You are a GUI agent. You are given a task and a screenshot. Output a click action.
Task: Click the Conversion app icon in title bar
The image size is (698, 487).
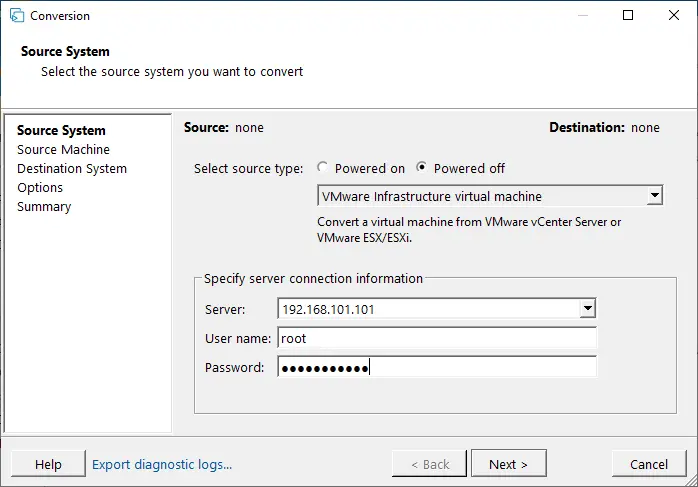pyautogui.click(x=16, y=16)
